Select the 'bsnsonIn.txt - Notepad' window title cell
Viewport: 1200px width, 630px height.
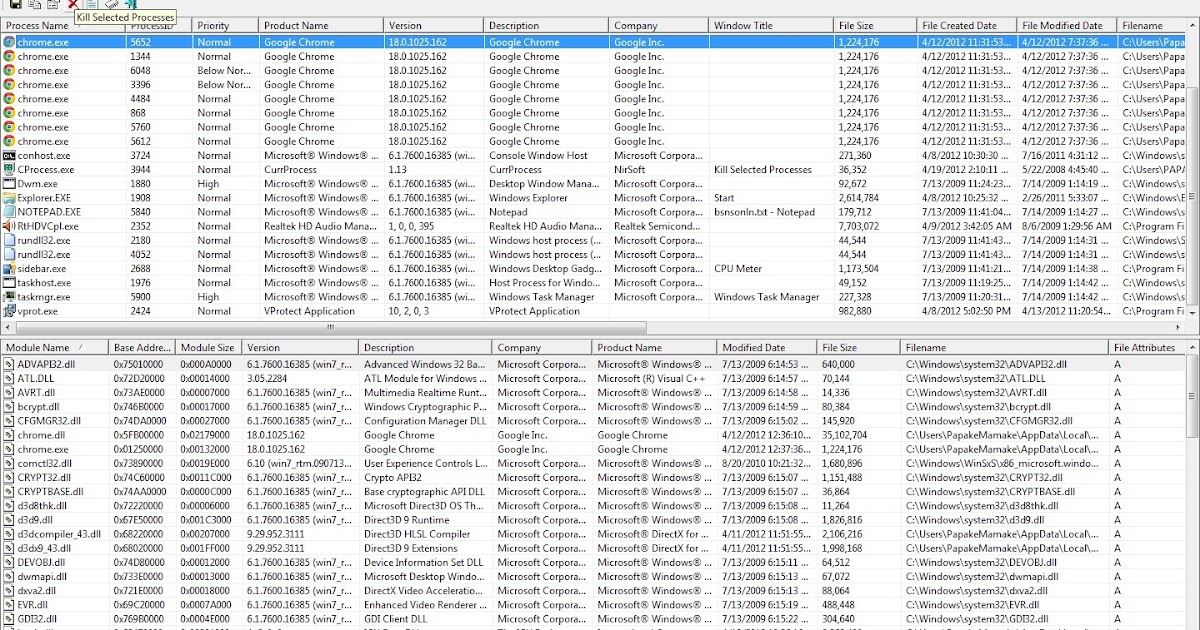tap(772, 212)
